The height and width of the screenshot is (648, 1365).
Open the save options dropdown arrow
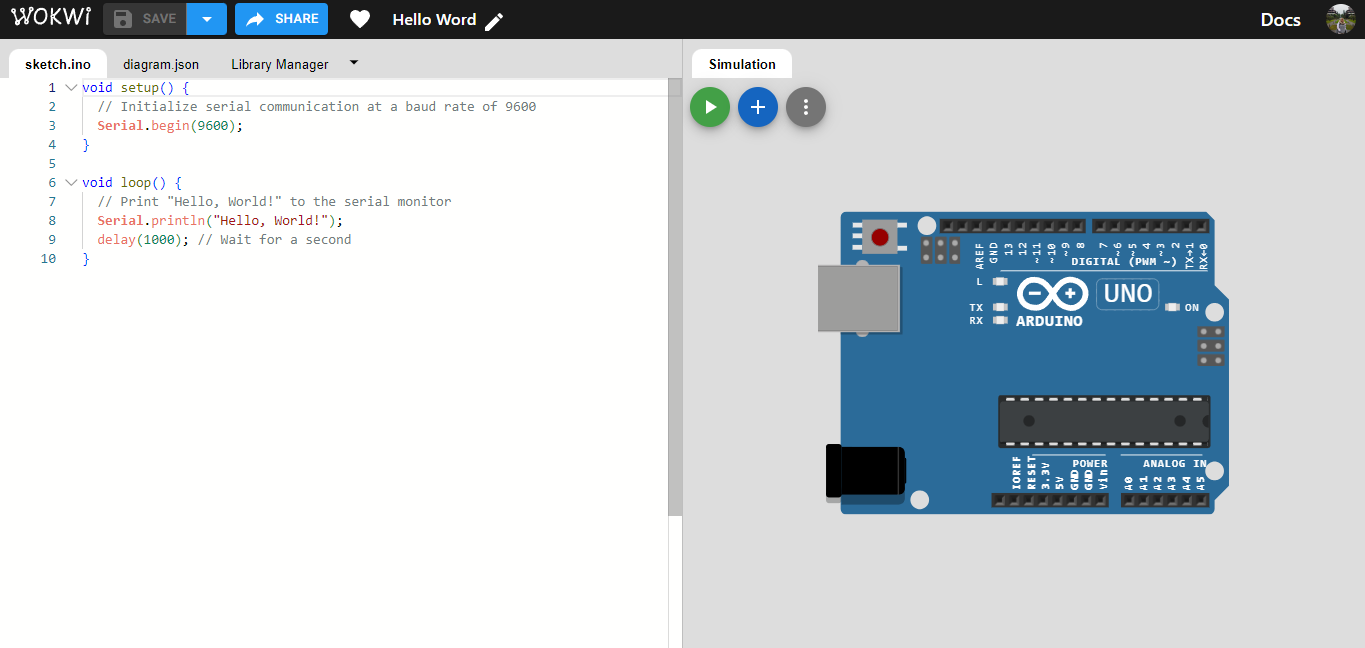pos(207,19)
